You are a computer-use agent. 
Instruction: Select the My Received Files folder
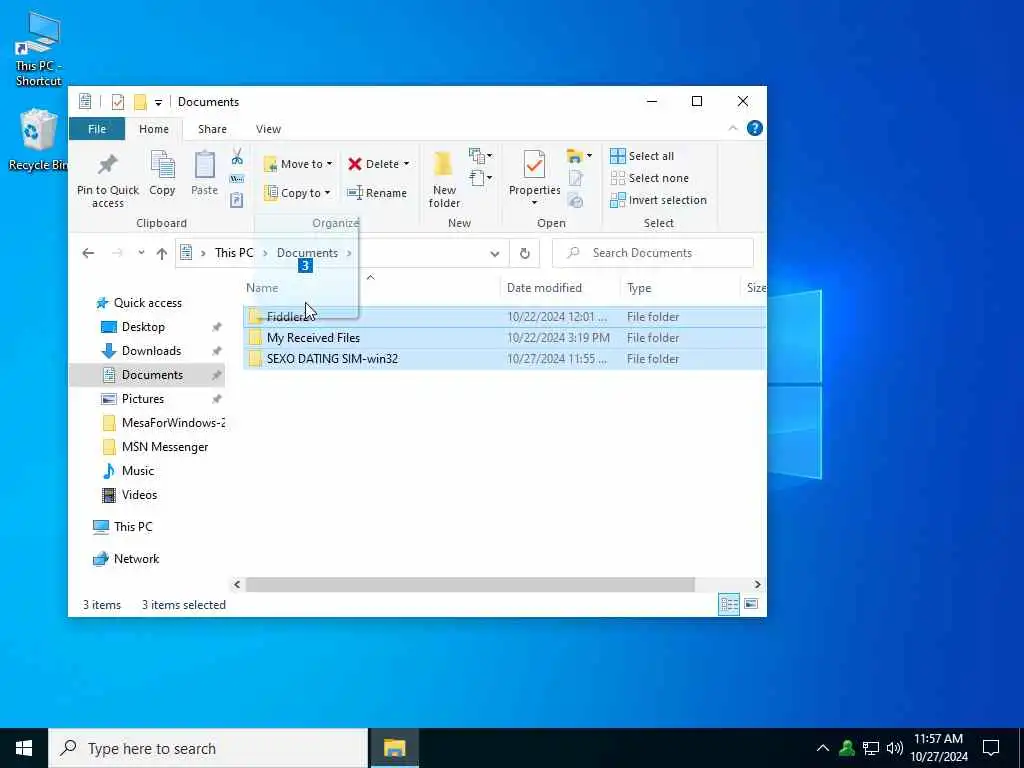pos(504,338)
